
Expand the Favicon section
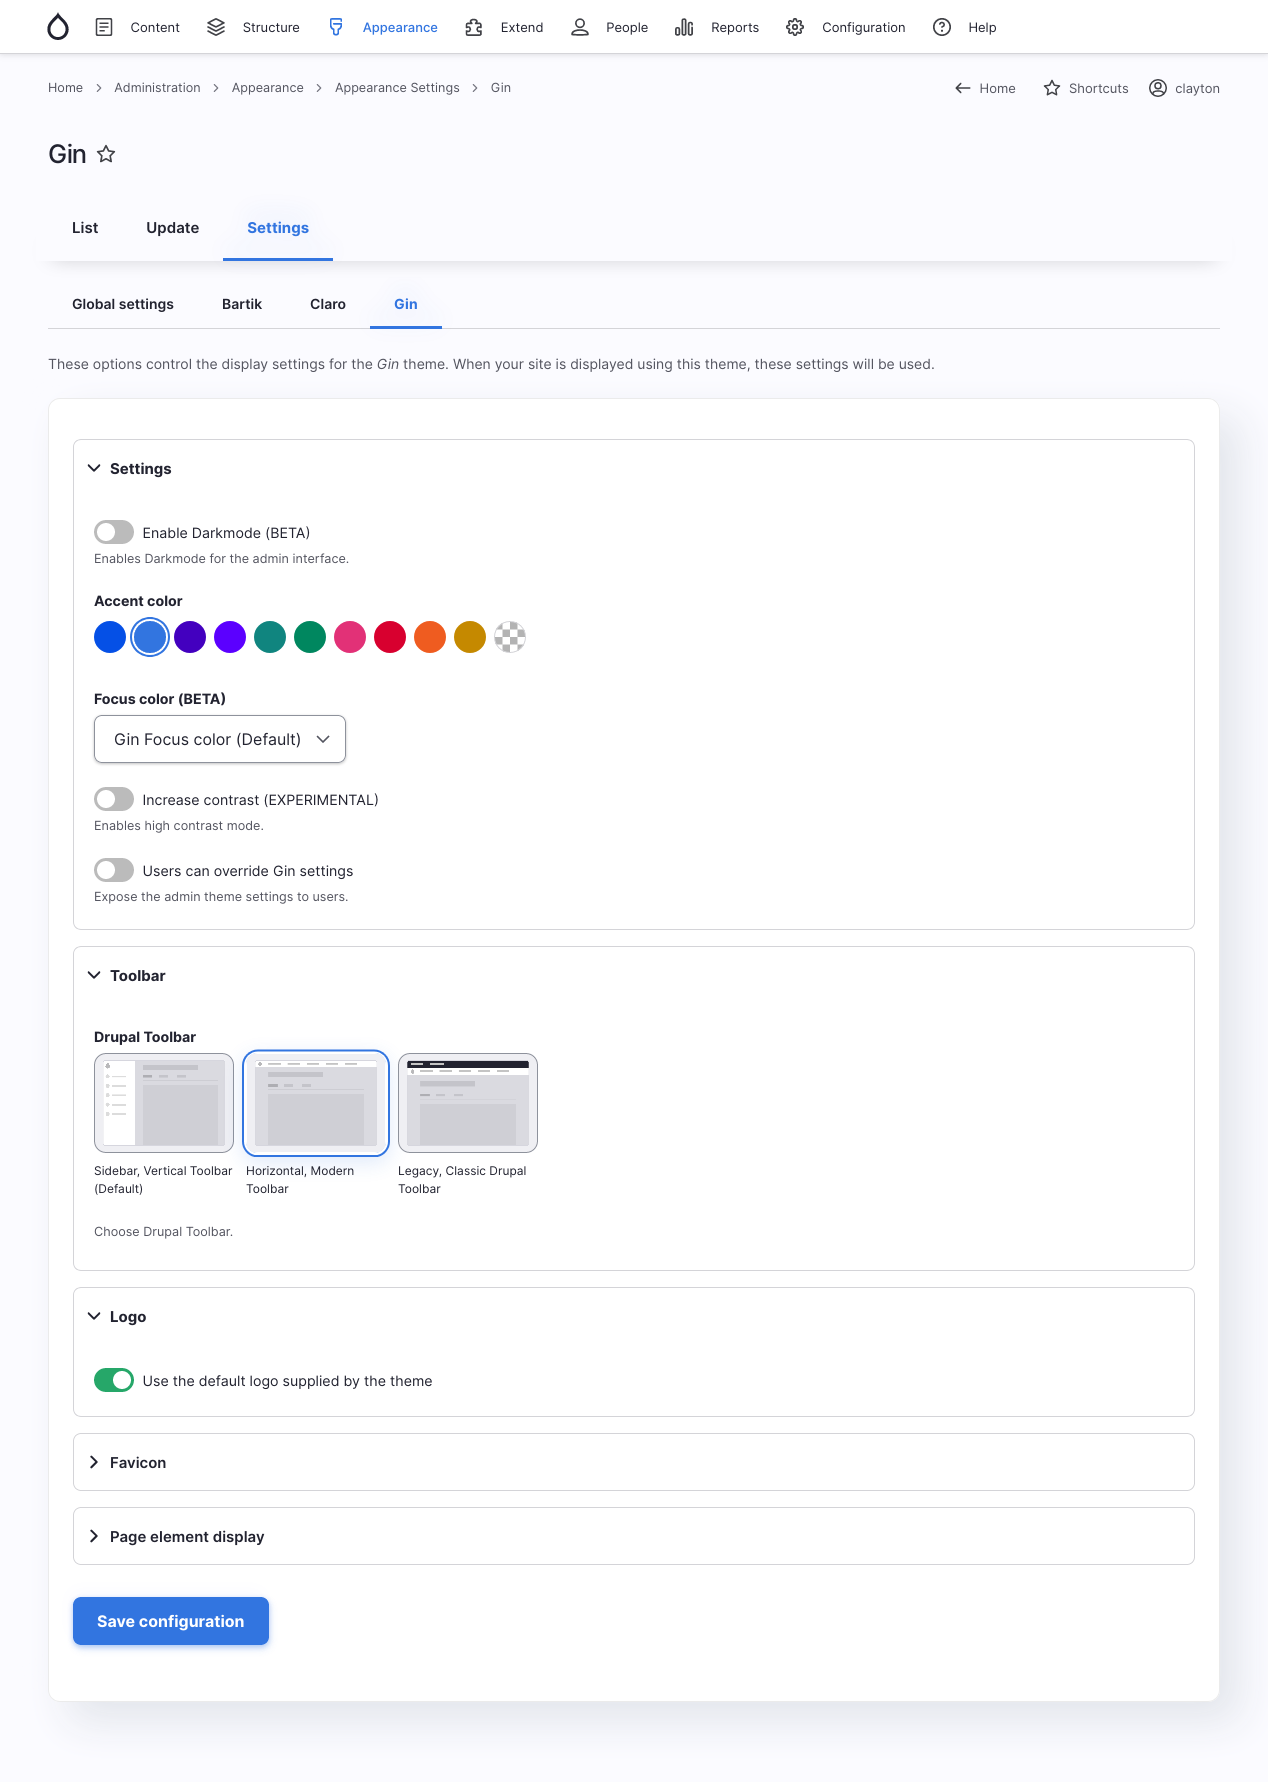click(138, 1462)
